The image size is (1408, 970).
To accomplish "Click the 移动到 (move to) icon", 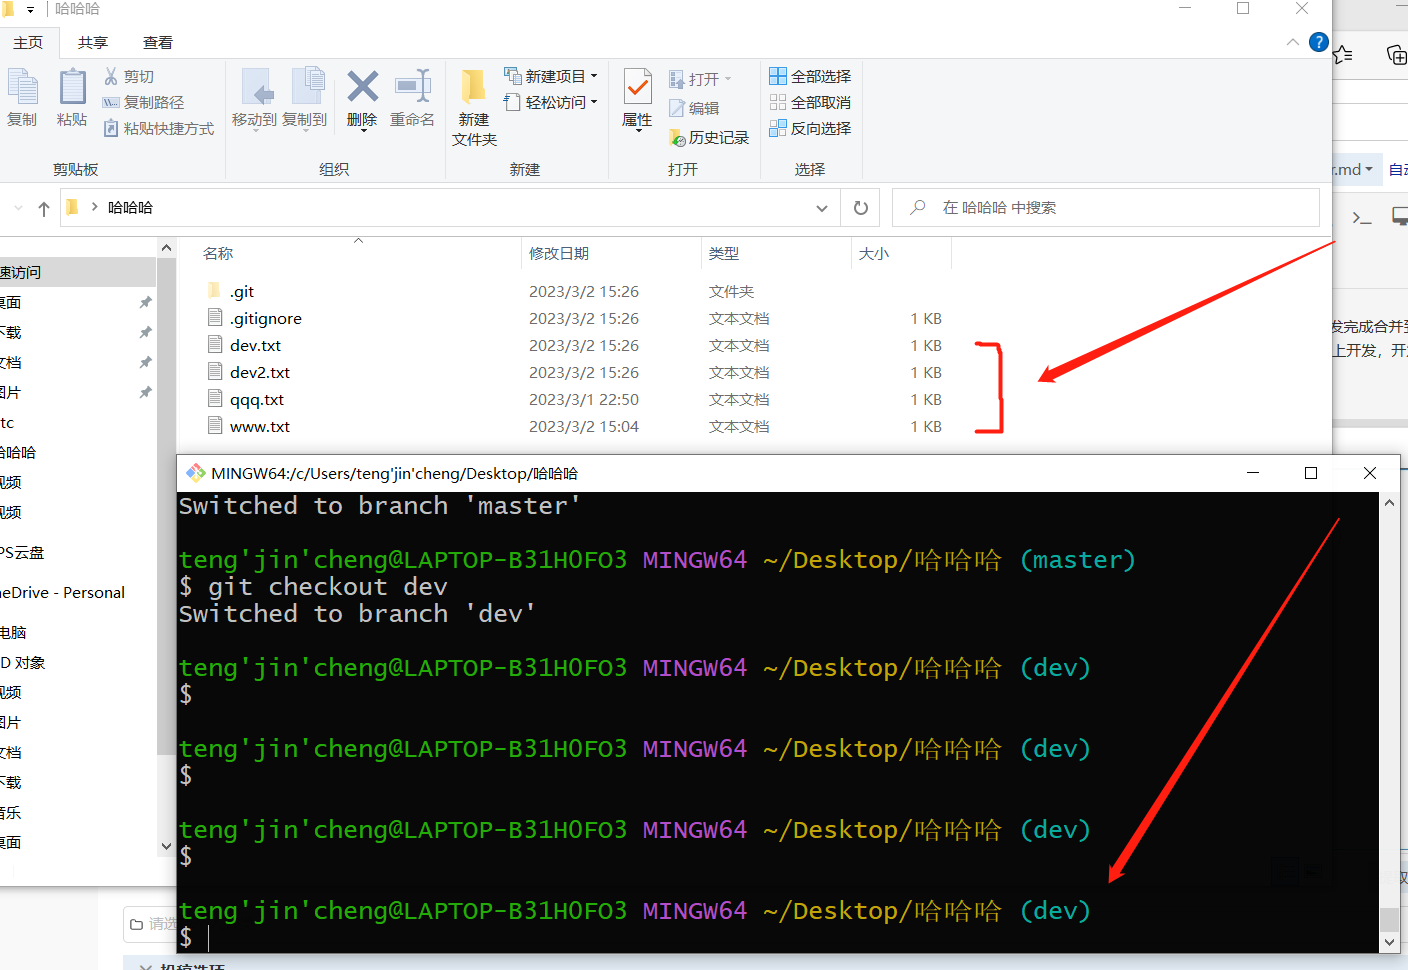I will tap(256, 87).
